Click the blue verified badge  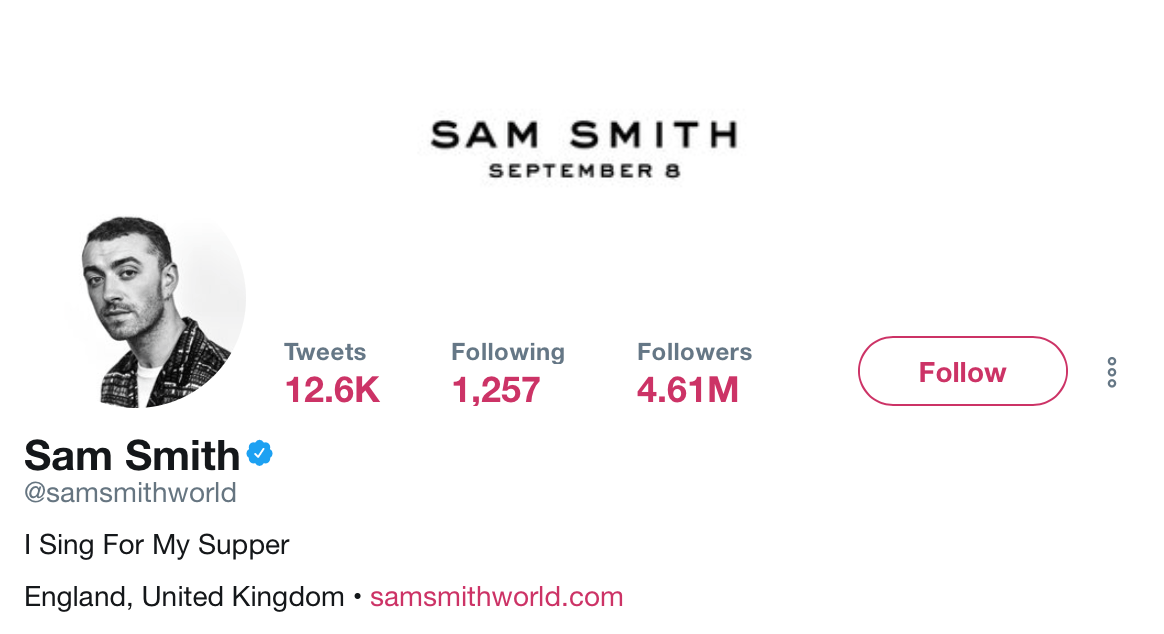tap(260, 454)
